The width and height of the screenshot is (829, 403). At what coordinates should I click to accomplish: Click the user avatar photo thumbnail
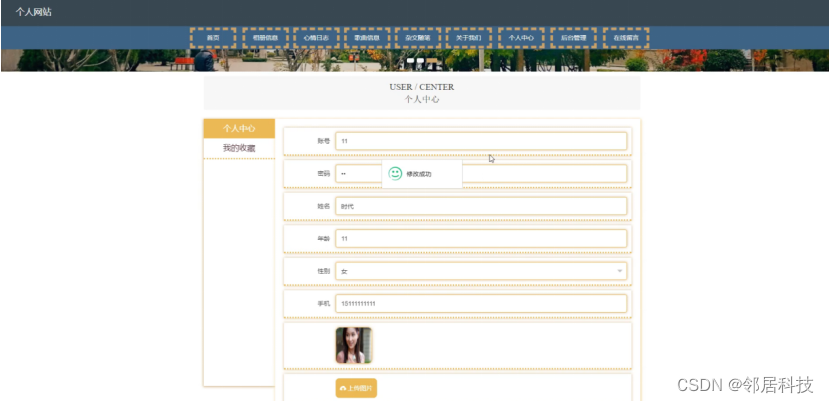coord(354,345)
